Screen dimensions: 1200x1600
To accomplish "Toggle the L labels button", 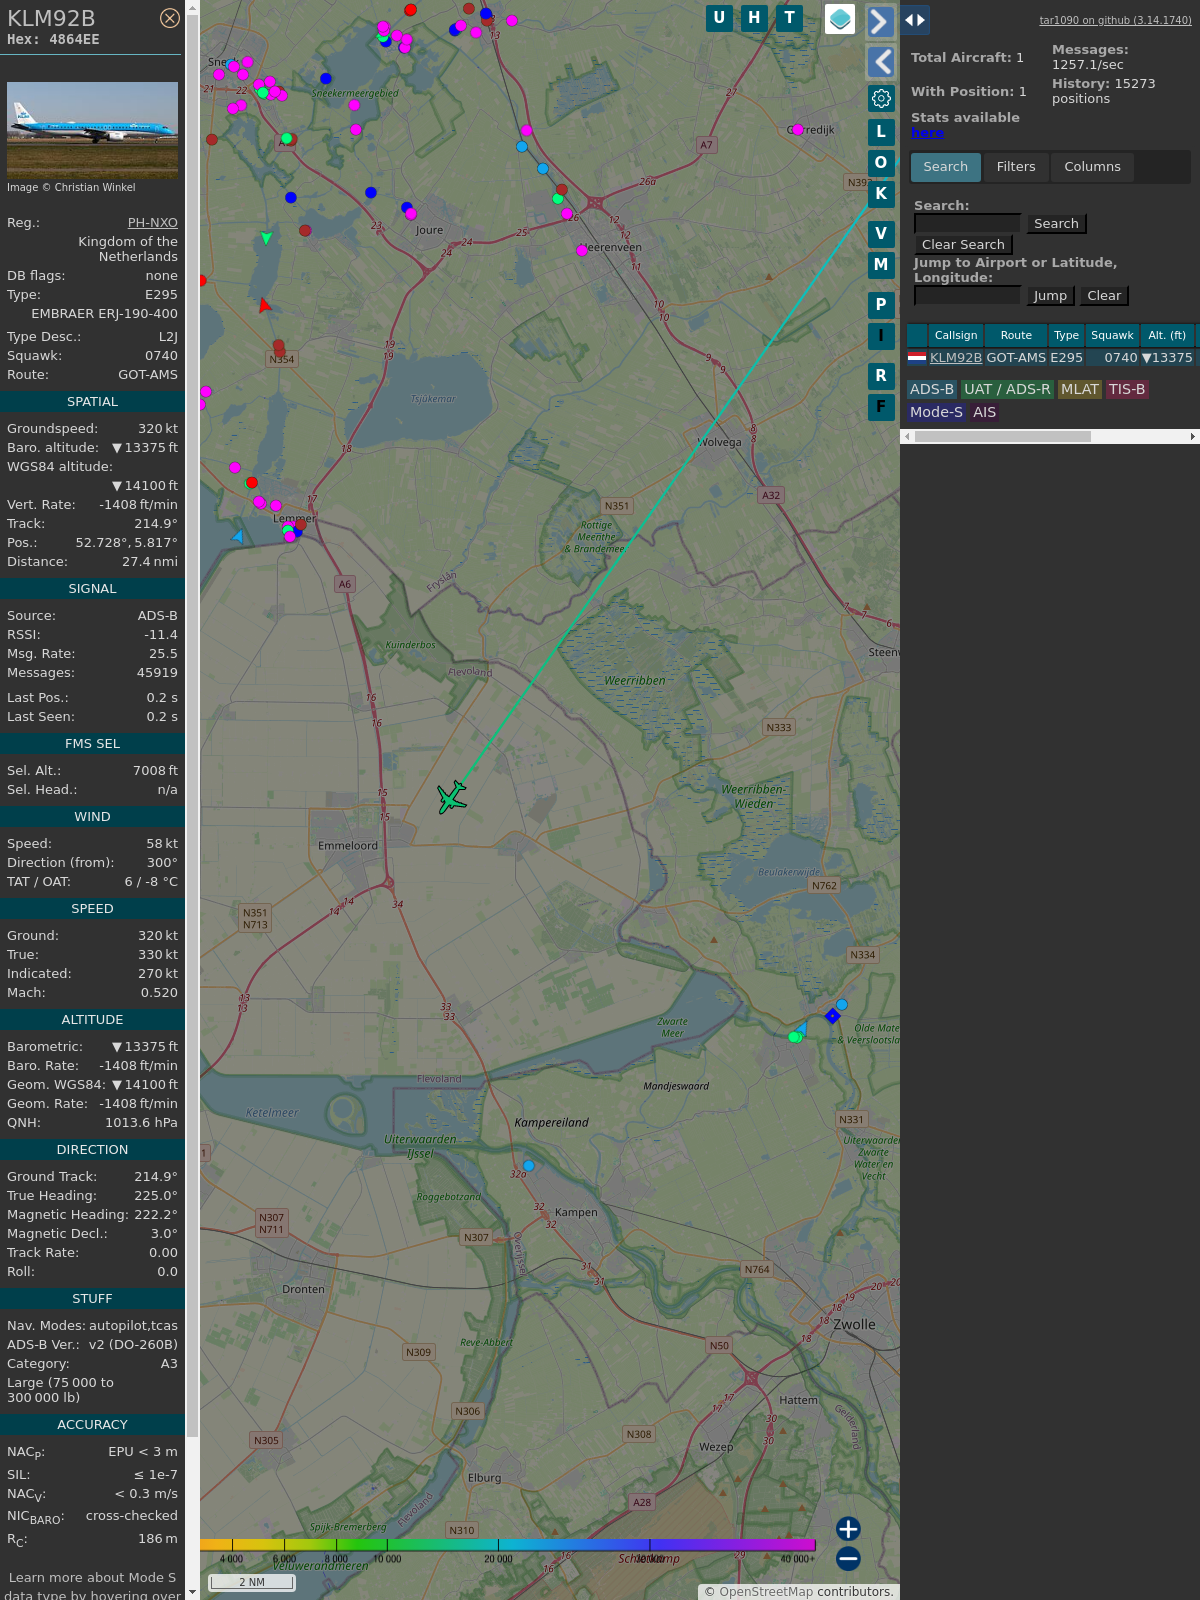I will click(881, 131).
